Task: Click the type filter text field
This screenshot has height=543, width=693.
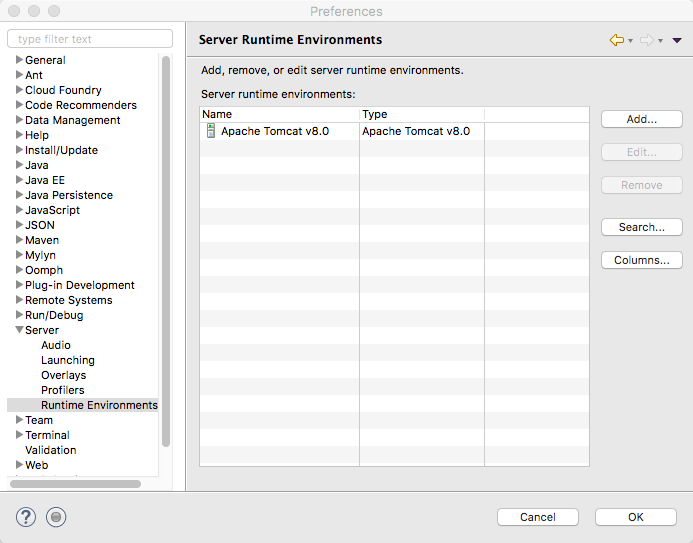Action: point(90,39)
